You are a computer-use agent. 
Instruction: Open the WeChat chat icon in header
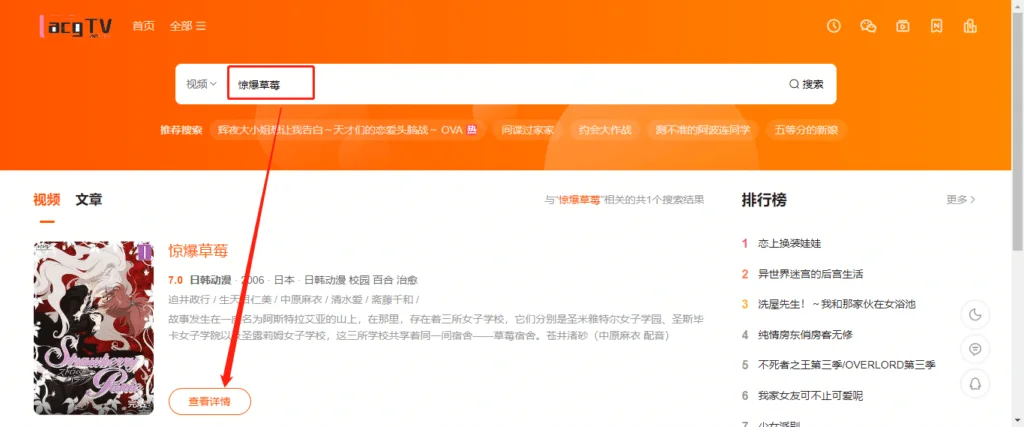(x=868, y=26)
